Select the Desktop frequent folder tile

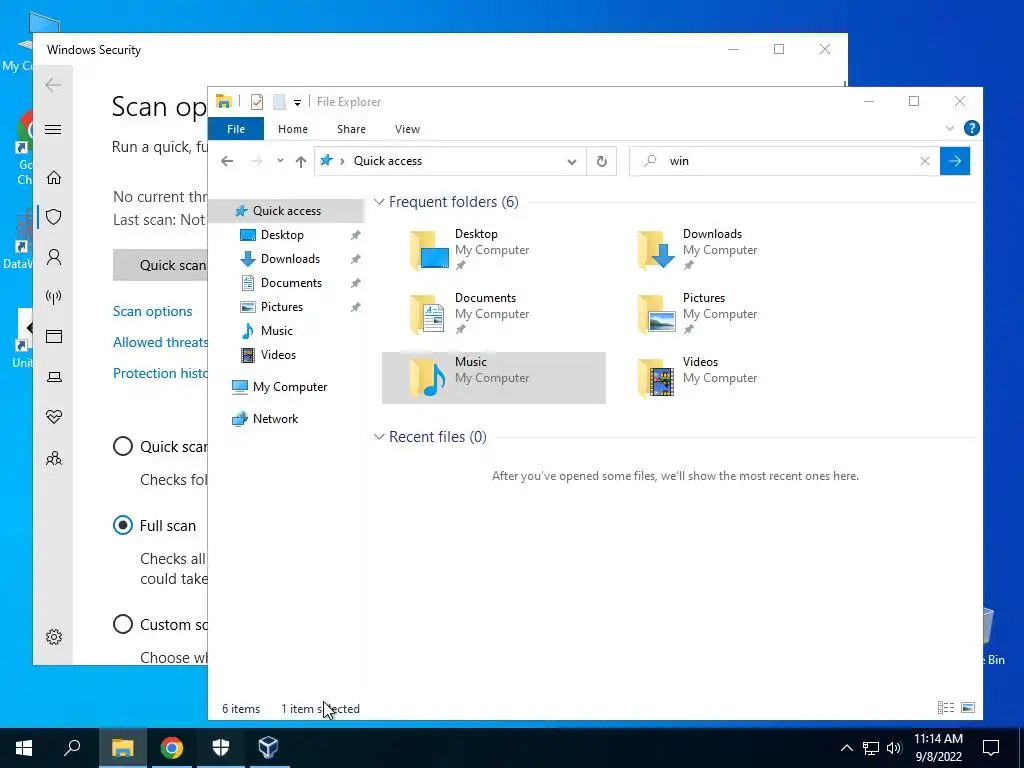pyautogui.click(x=494, y=249)
